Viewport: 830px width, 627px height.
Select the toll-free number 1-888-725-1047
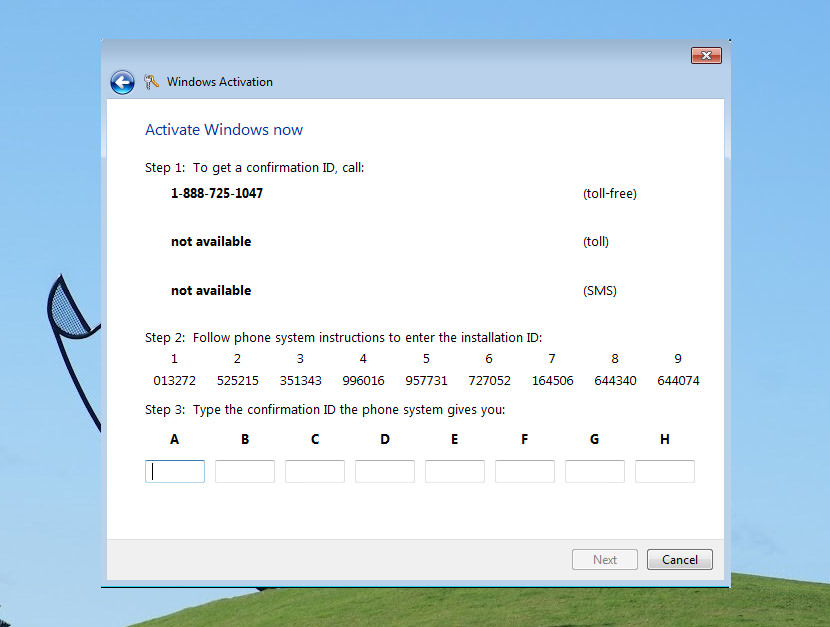(217, 194)
